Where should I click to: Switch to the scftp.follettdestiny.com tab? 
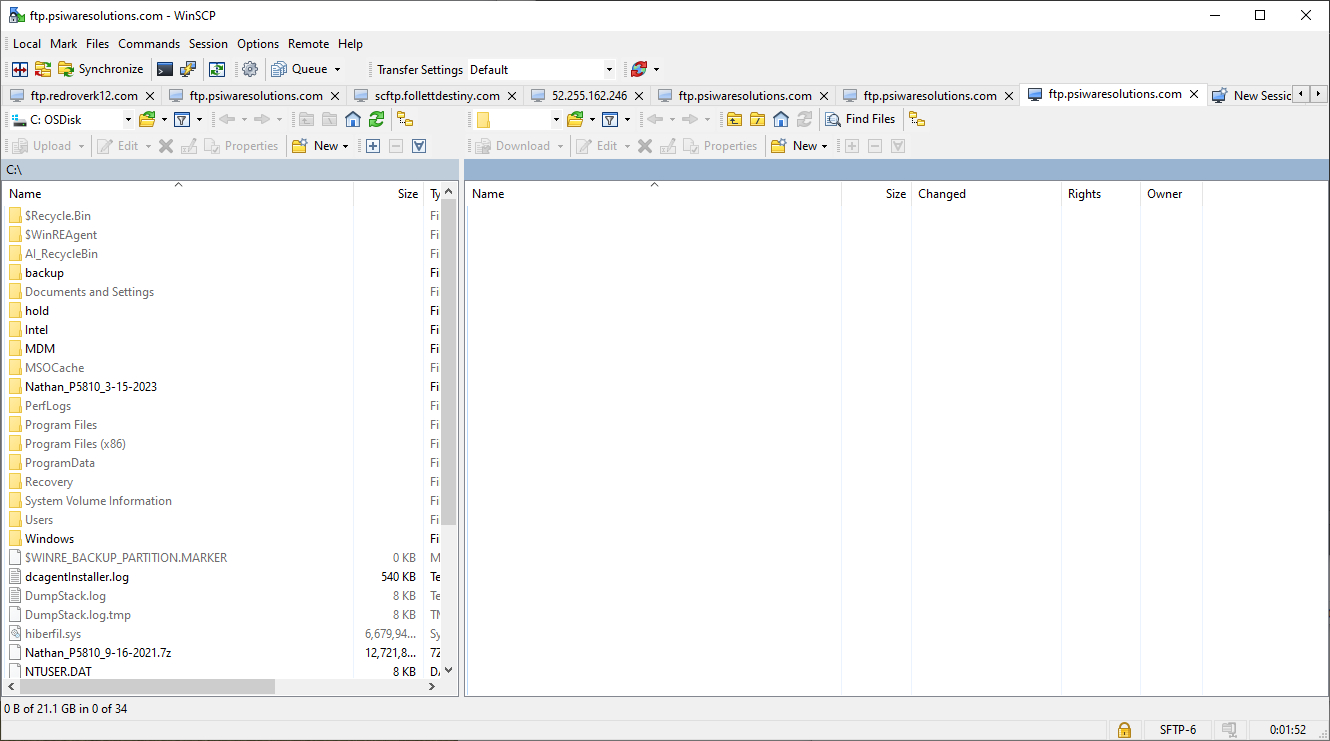click(437, 96)
